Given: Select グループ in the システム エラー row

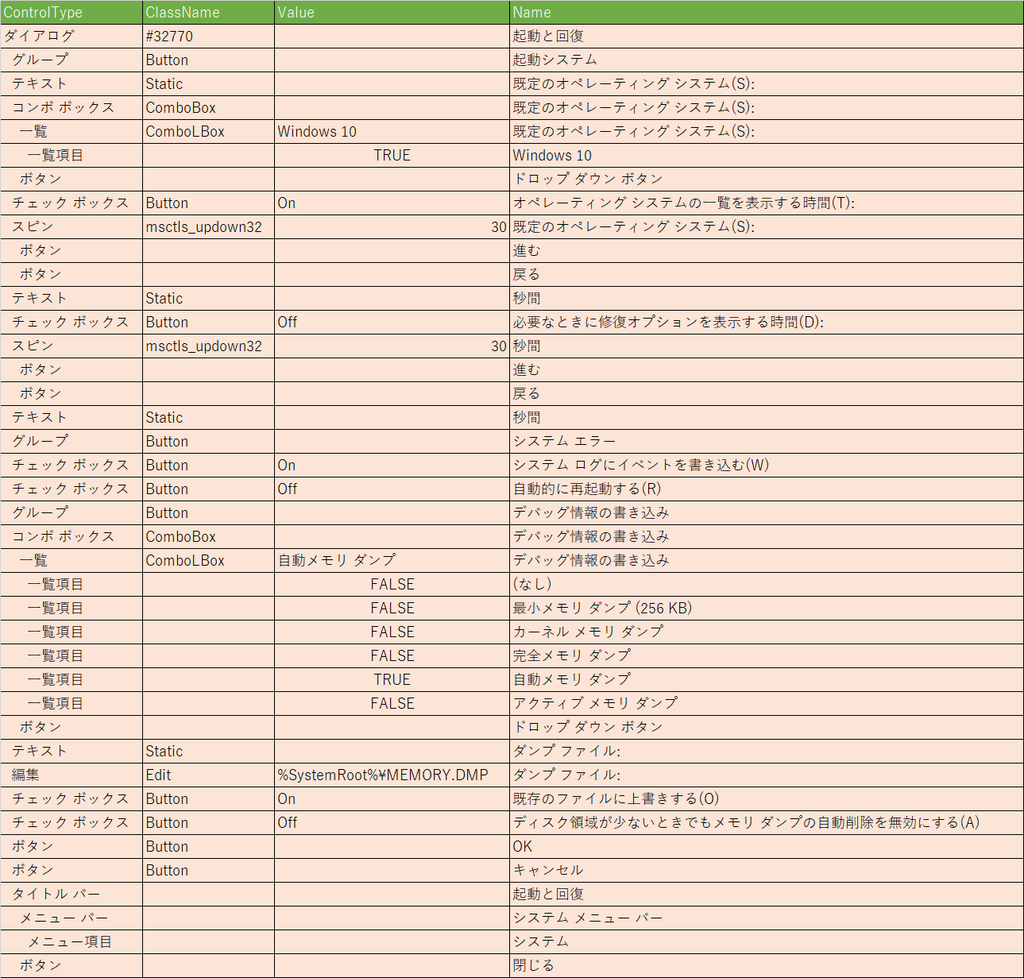Looking at the screenshot, I should point(71,441).
